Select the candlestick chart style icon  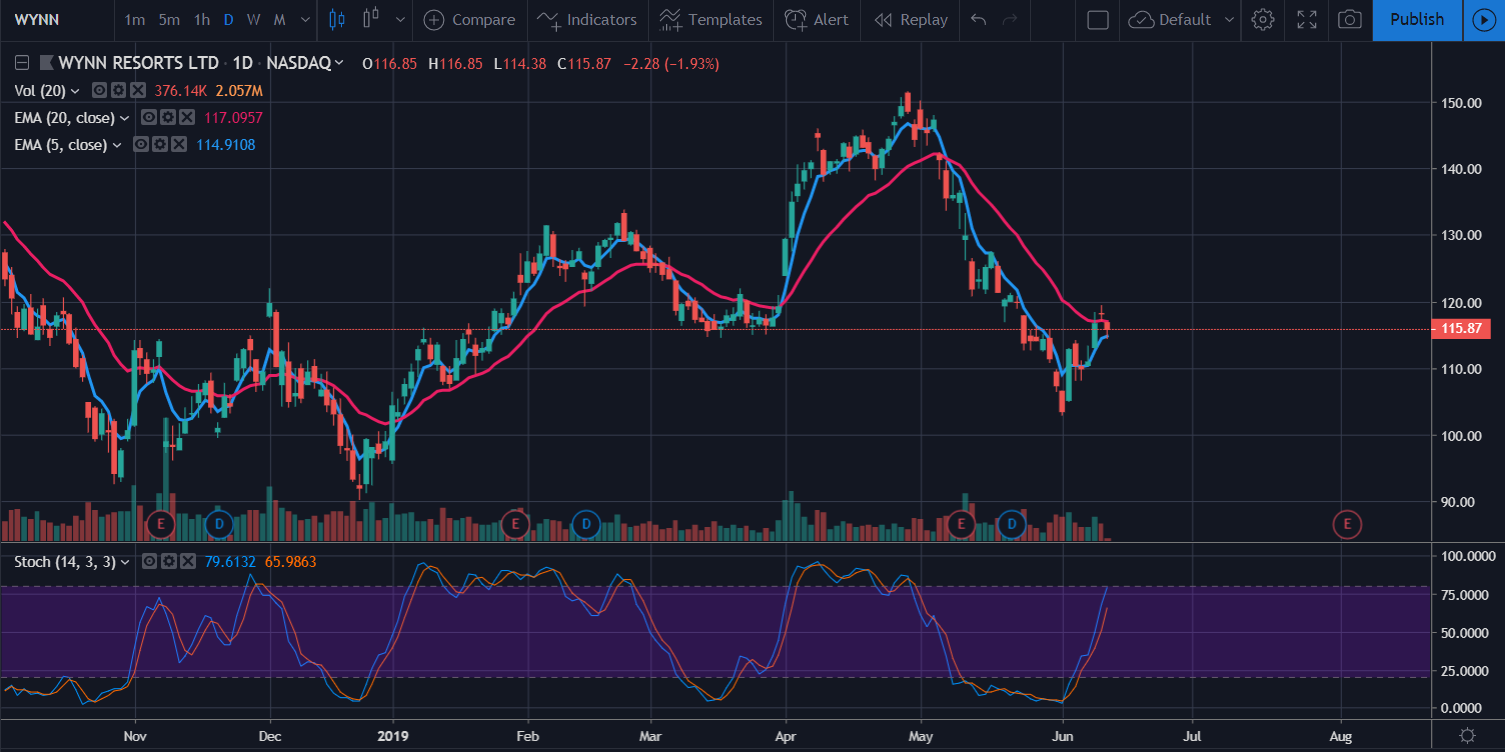click(x=336, y=19)
